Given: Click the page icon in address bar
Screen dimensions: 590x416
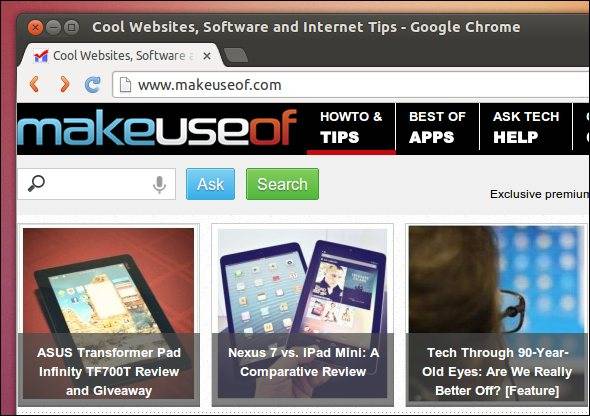Looking at the screenshot, I should tap(125, 85).
